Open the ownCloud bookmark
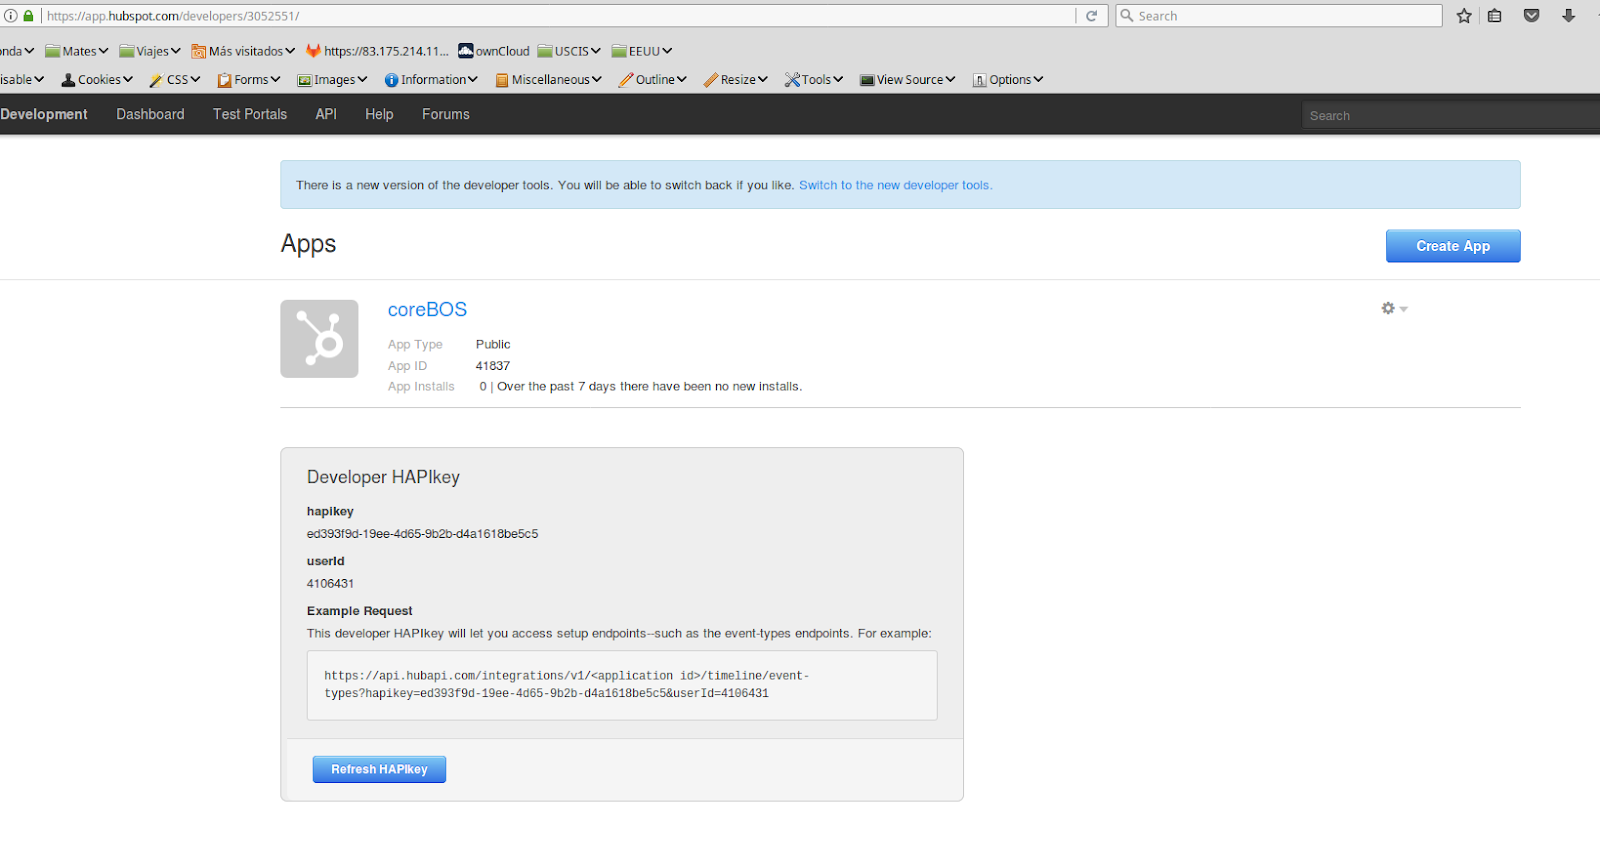The width and height of the screenshot is (1600, 868). click(494, 51)
